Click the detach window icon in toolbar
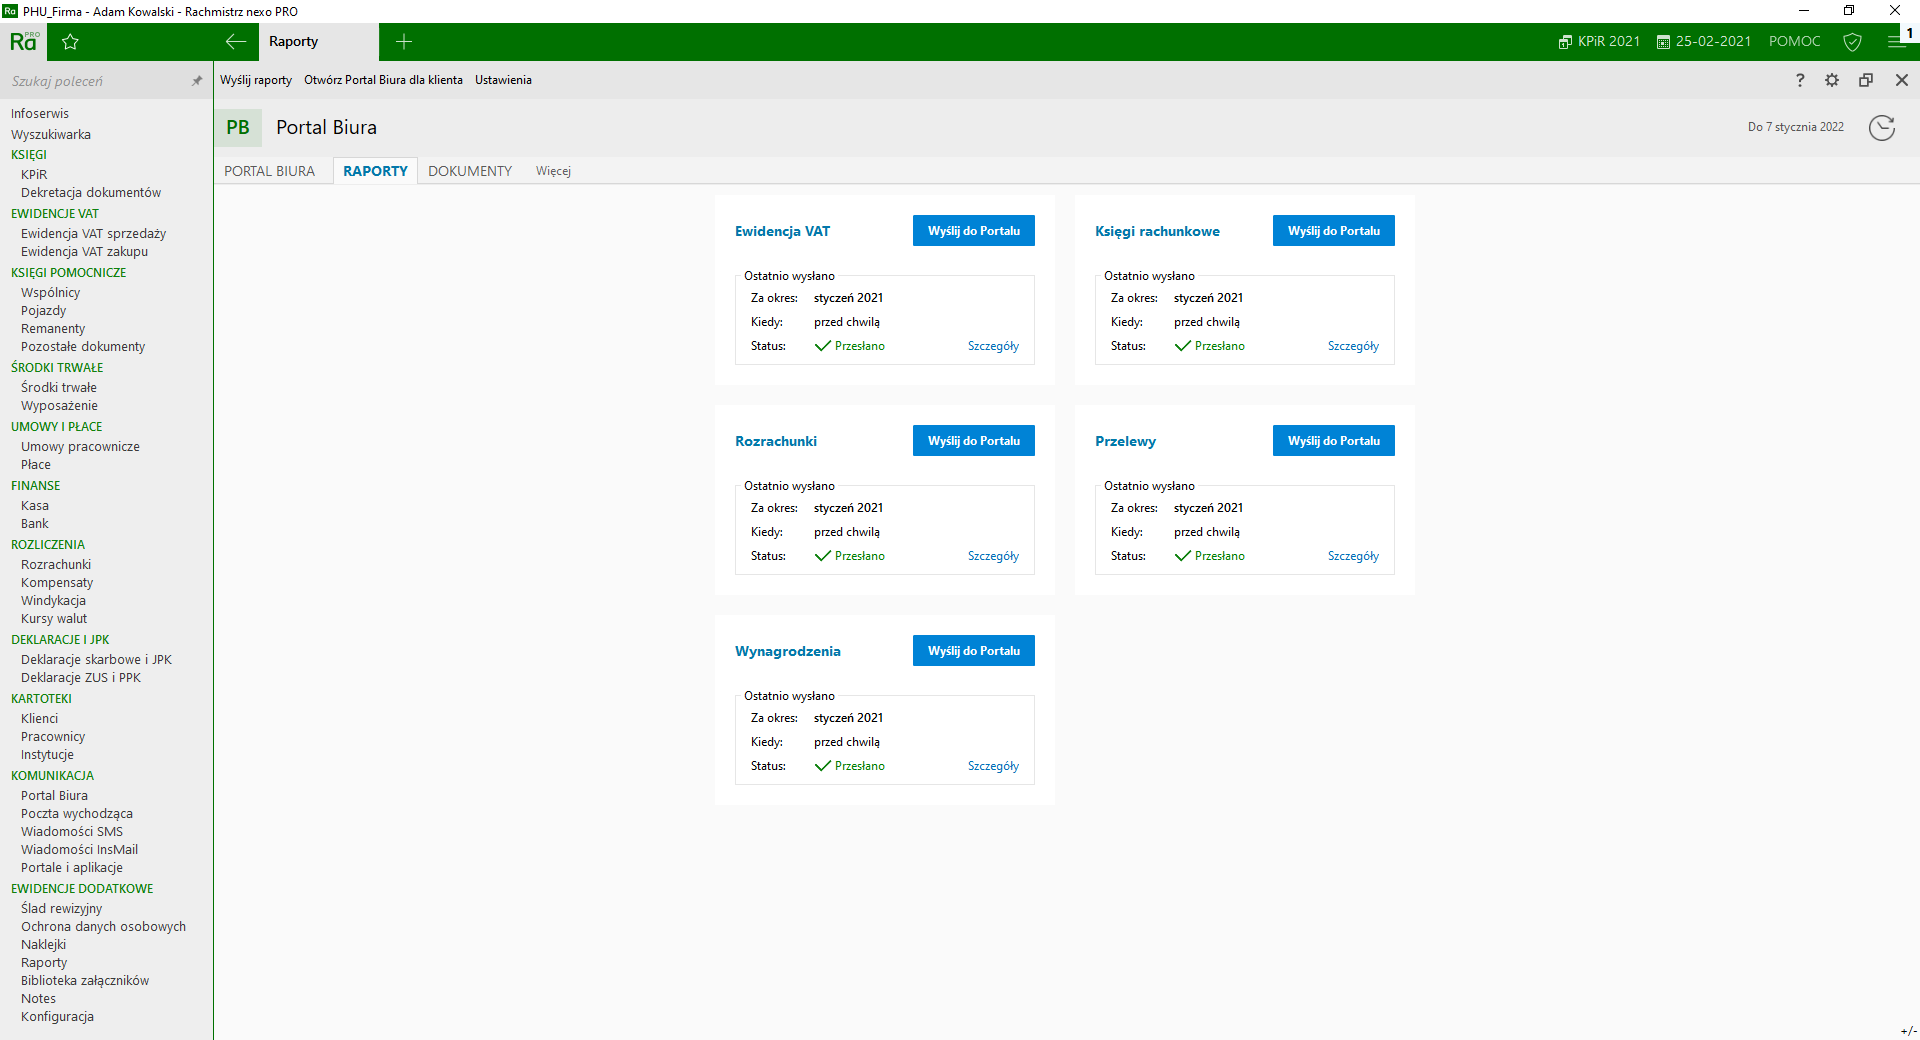The width and height of the screenshot is (1920, 1040). 1866,80
